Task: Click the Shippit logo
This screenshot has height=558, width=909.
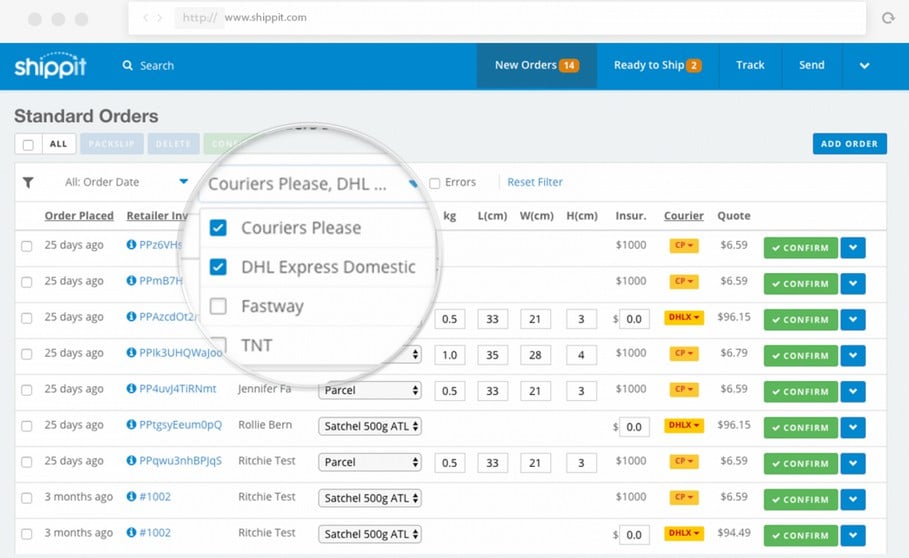Action: tap(50, 65)
